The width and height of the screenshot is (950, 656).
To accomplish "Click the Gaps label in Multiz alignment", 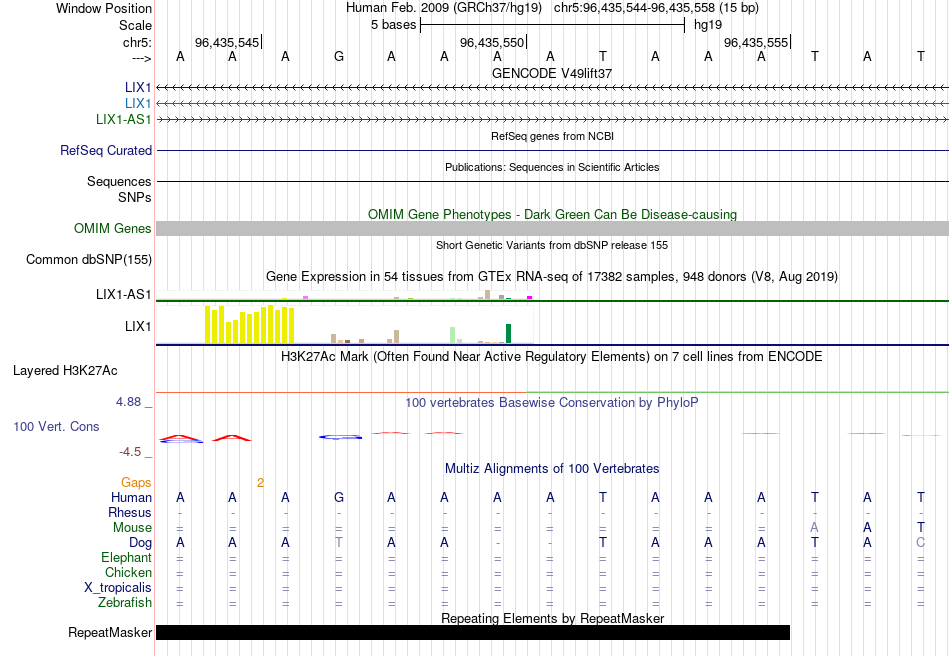I will [x=136, y=482].
